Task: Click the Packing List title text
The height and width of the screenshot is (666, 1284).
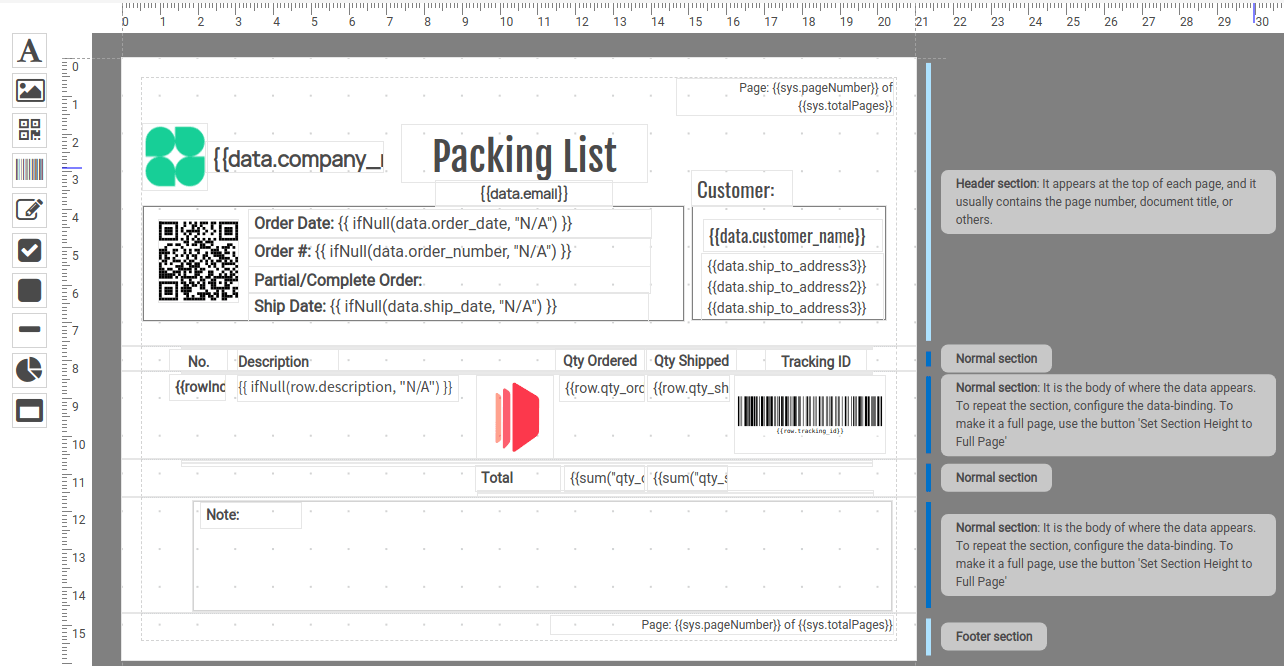Action: (x=524, y=155)
